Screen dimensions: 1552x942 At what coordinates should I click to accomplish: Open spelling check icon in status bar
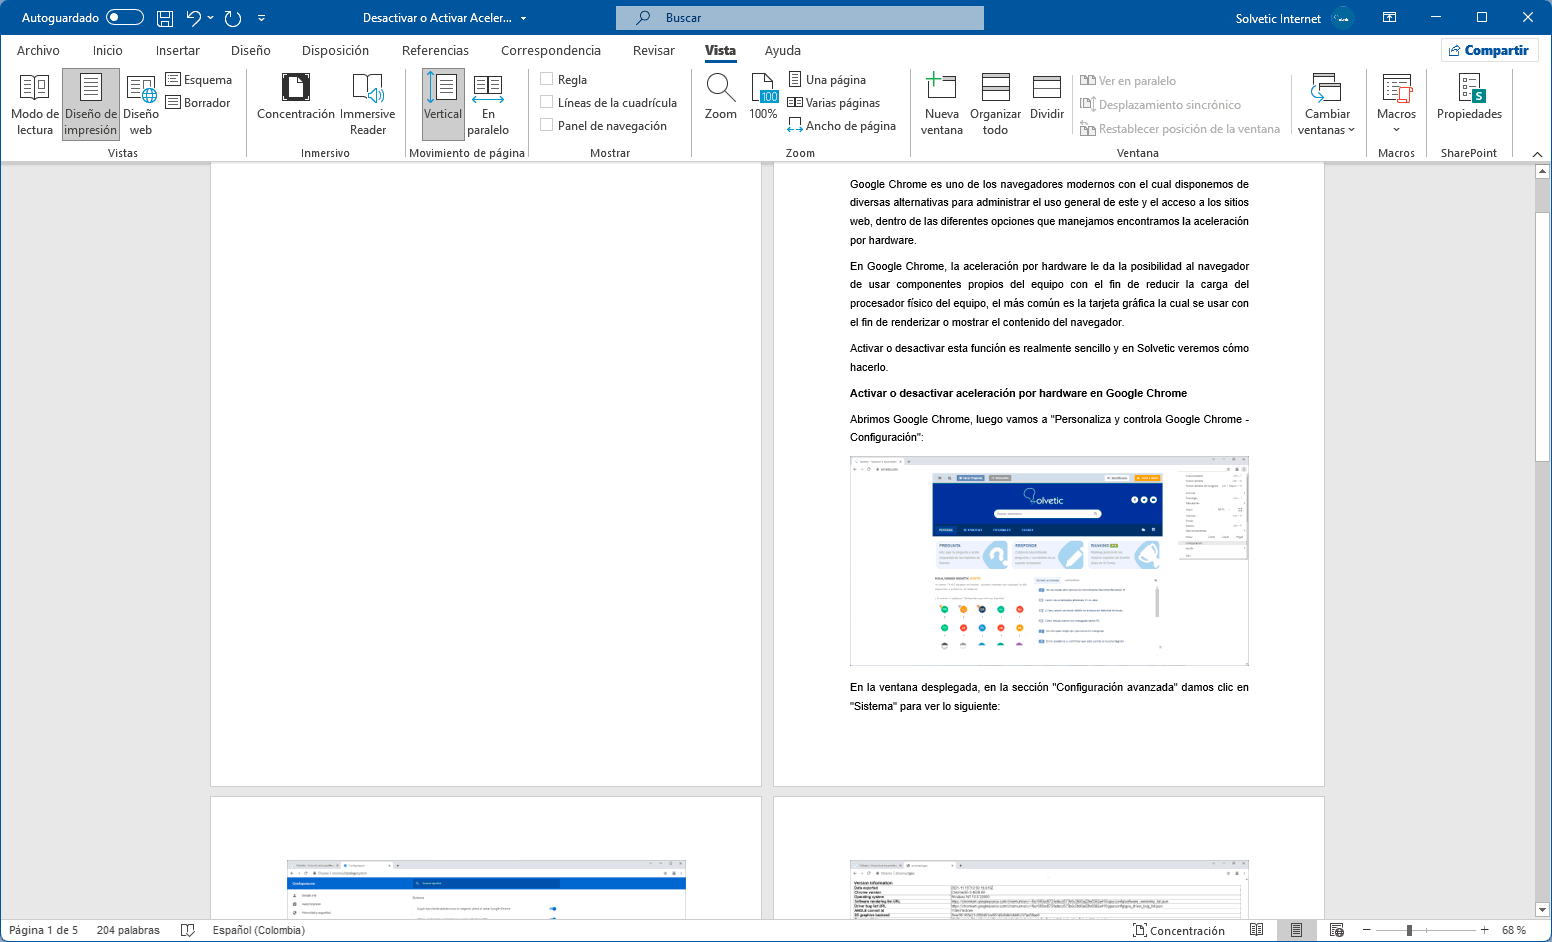[187, 930]
